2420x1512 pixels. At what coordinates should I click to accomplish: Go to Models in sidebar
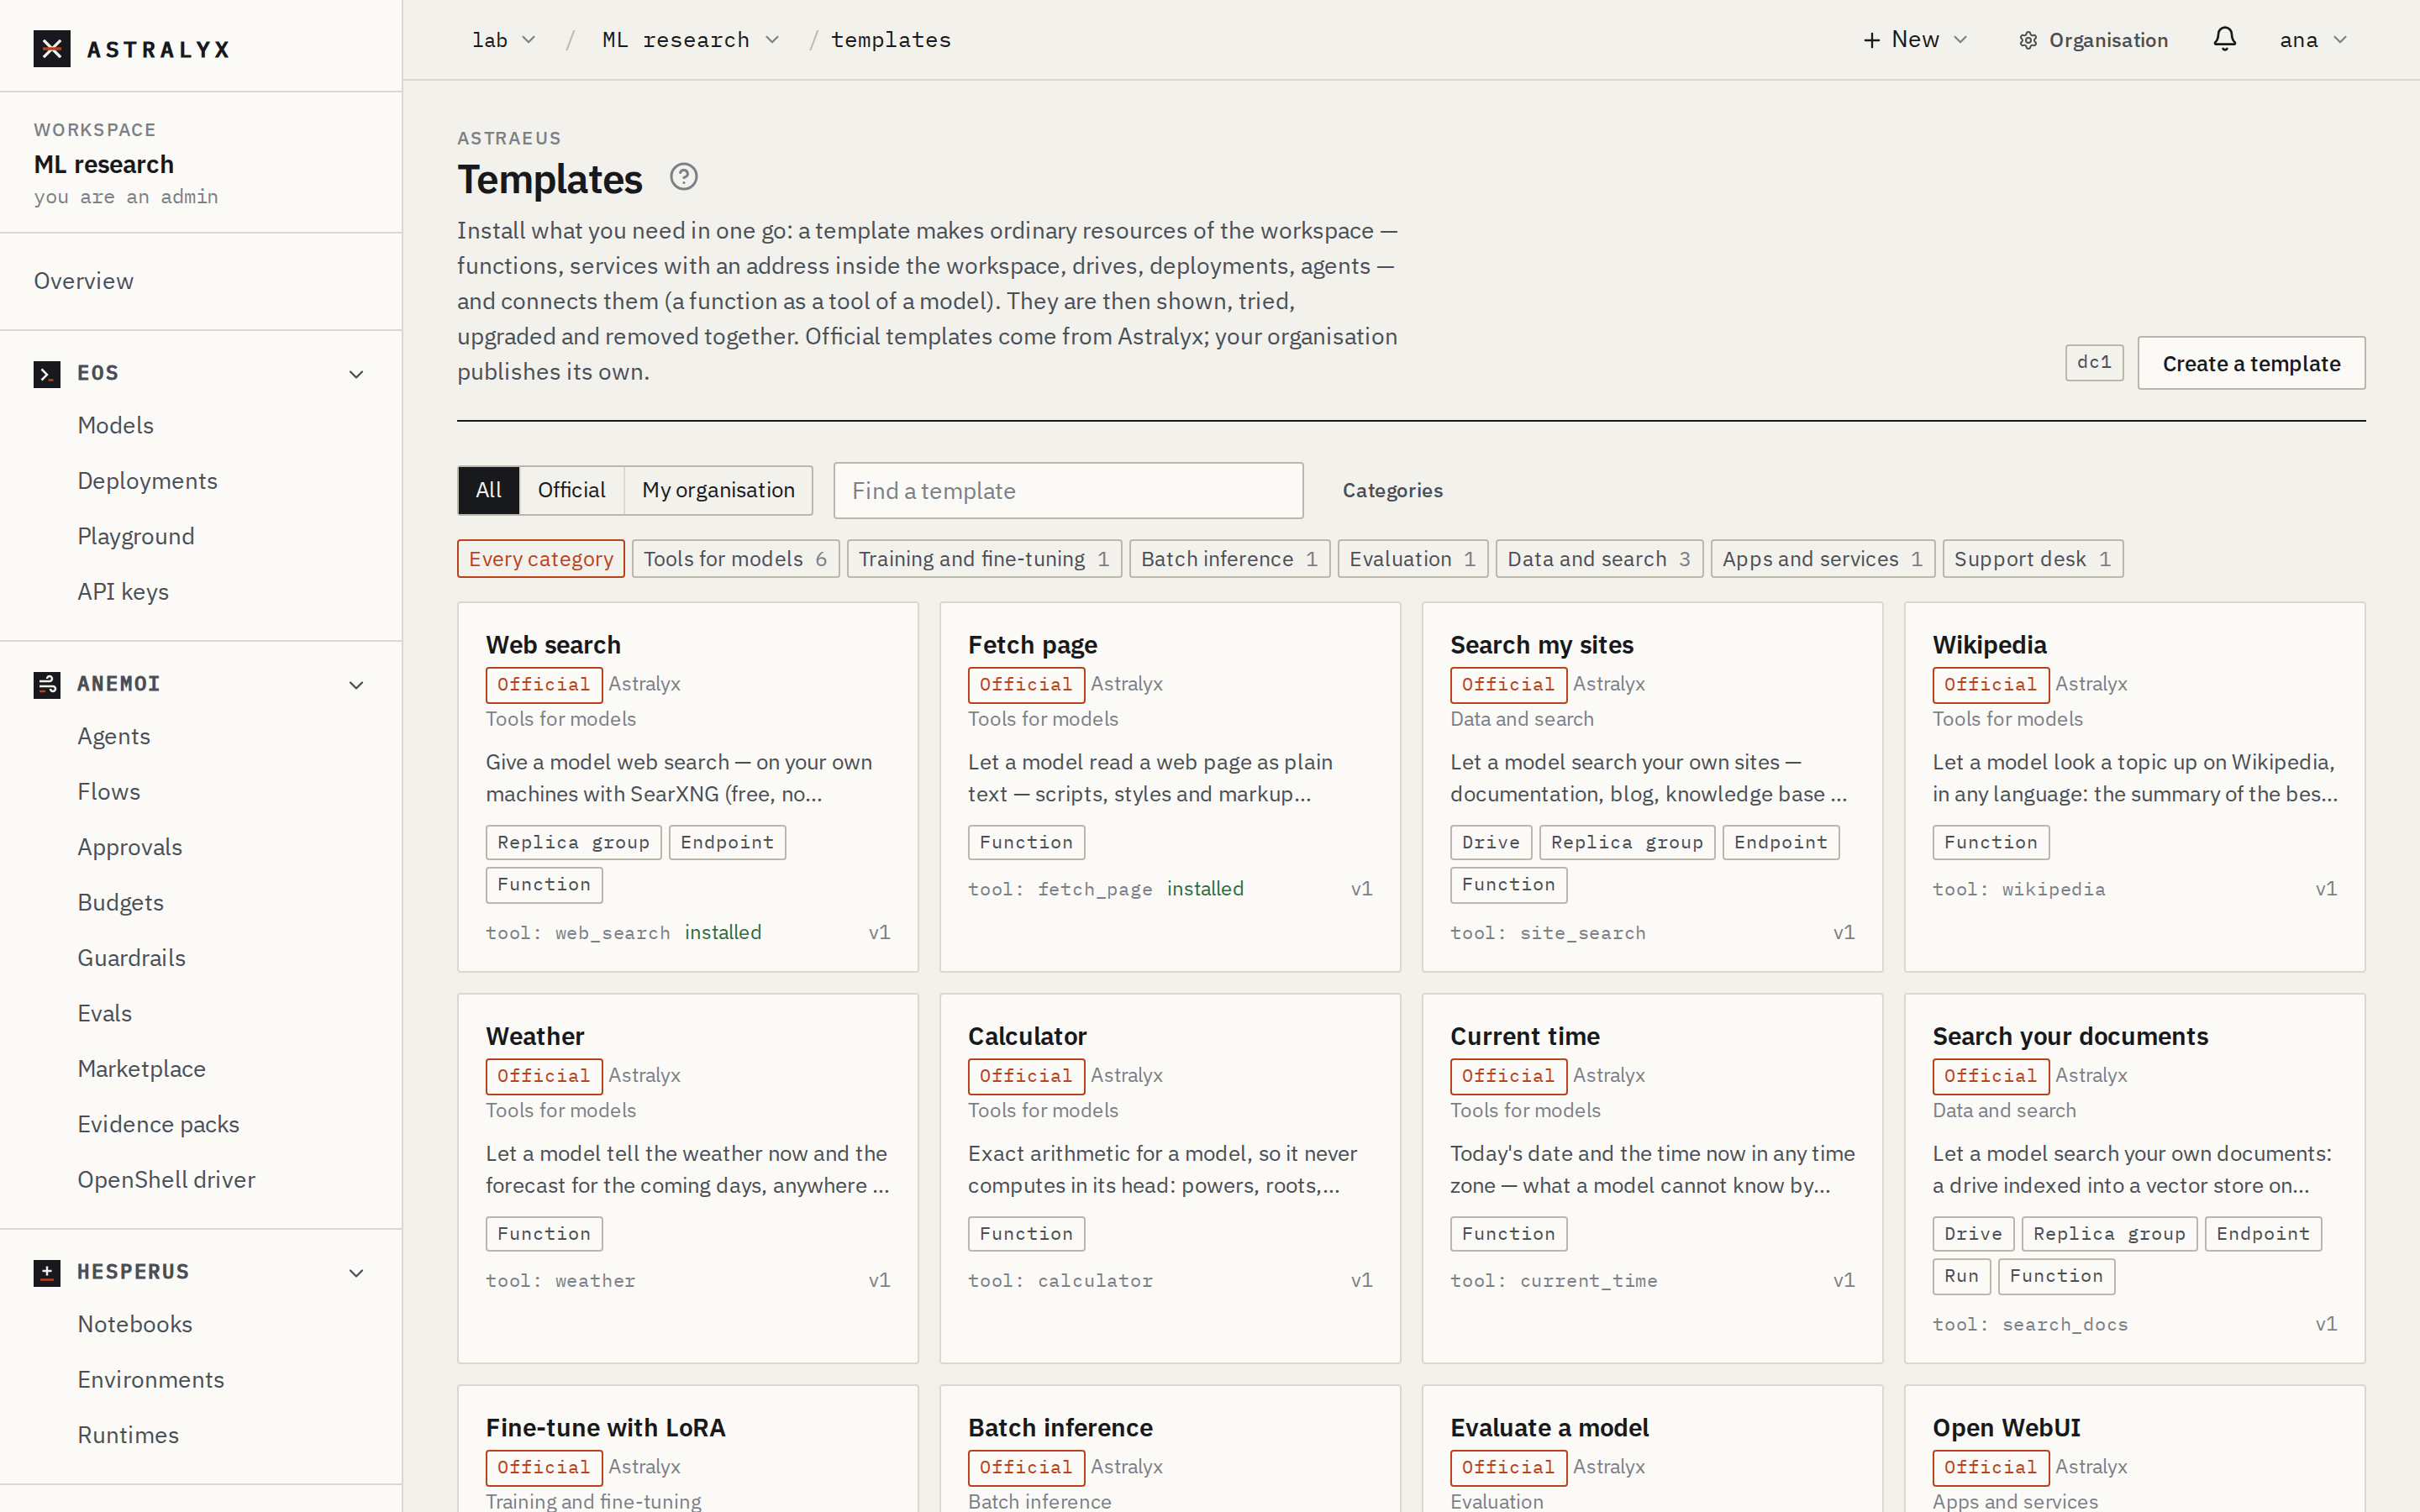coord(116,425)
